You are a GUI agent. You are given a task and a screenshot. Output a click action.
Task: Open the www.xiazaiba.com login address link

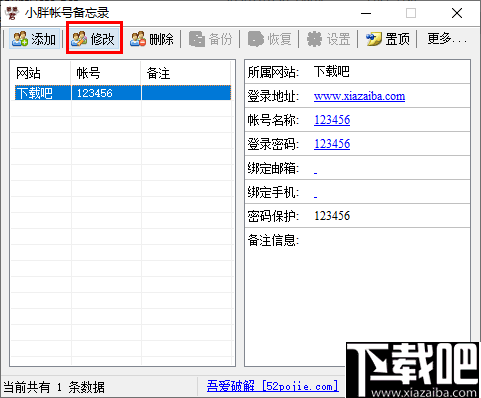tap(359, 96)
